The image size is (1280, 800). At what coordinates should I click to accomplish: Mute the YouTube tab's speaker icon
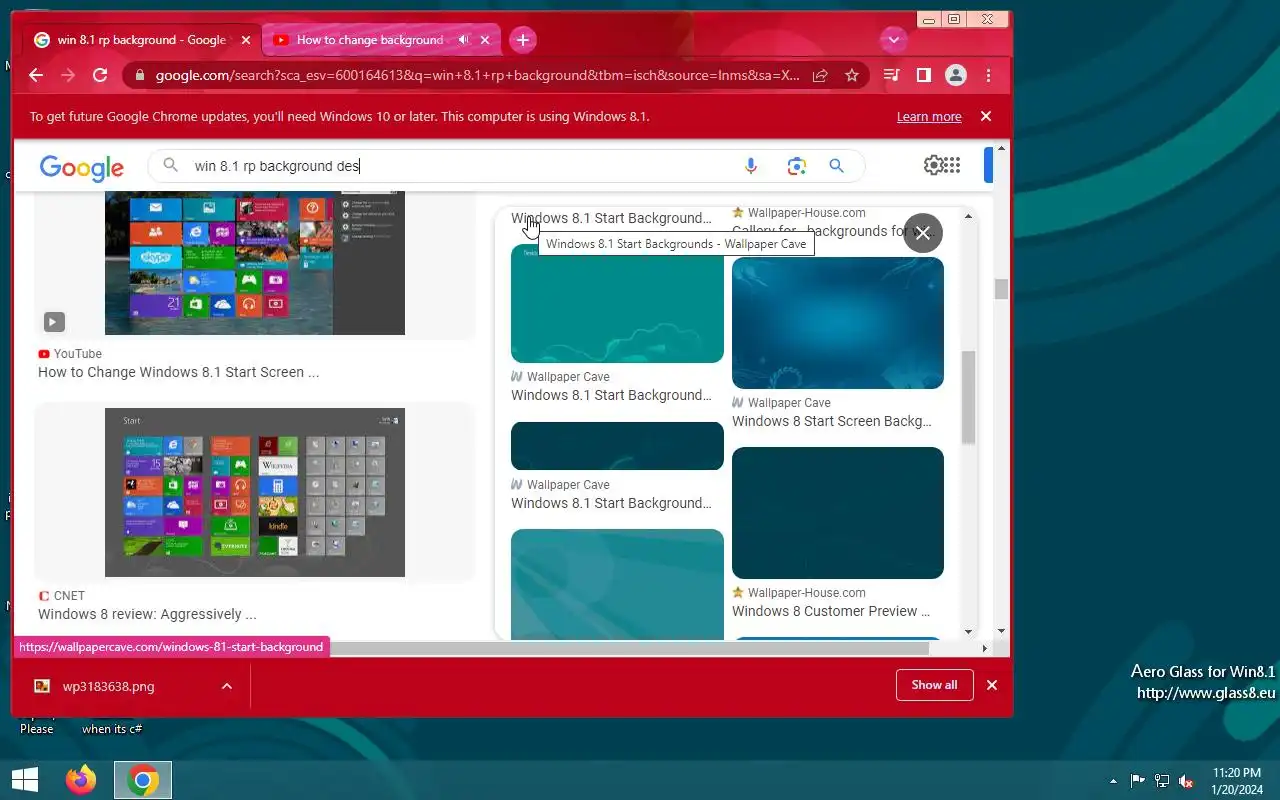[464, 40]
